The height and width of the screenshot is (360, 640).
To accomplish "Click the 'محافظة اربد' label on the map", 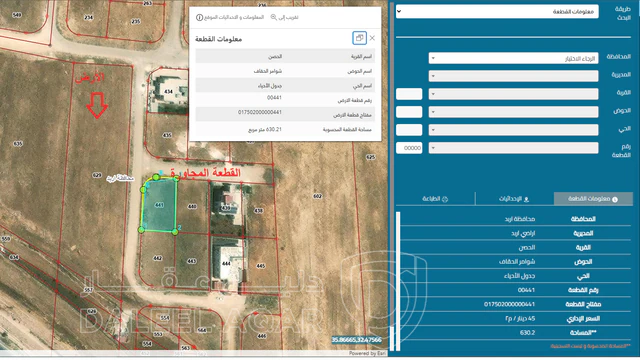I will click(120, 178).
